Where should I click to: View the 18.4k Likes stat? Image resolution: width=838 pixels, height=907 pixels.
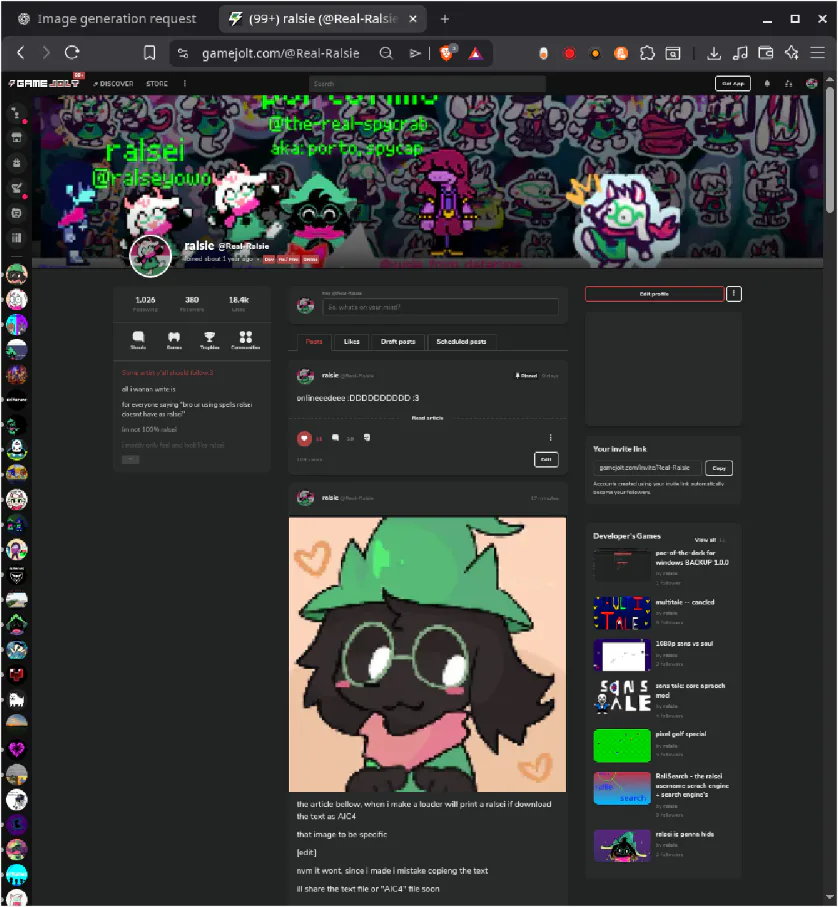click(238, 304)
